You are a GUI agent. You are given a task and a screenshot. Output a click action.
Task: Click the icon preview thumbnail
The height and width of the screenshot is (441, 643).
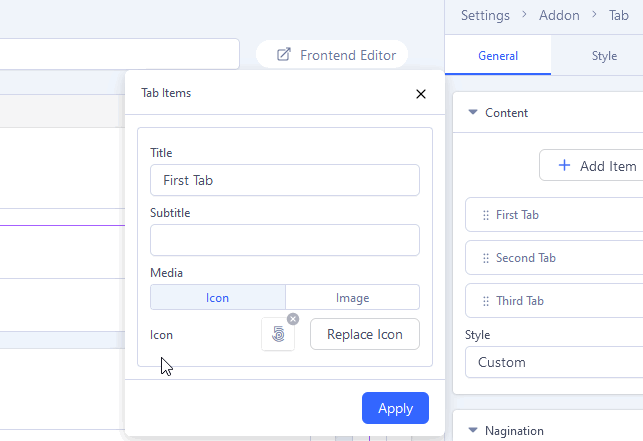[x=278, y=335]
